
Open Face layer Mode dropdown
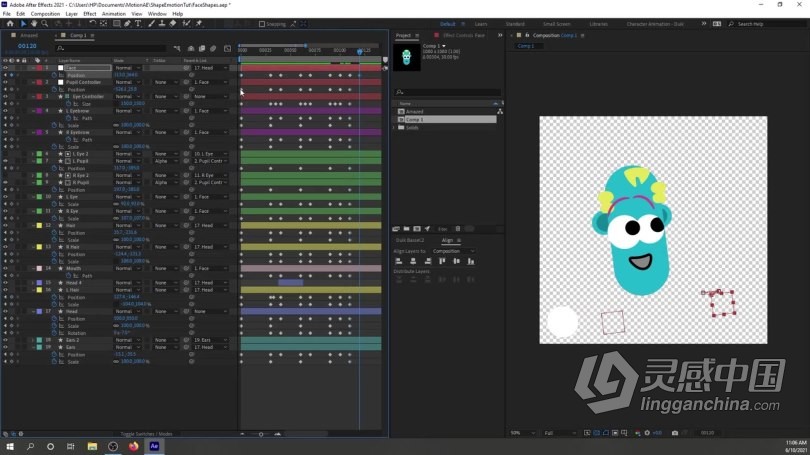coord(127,68)
